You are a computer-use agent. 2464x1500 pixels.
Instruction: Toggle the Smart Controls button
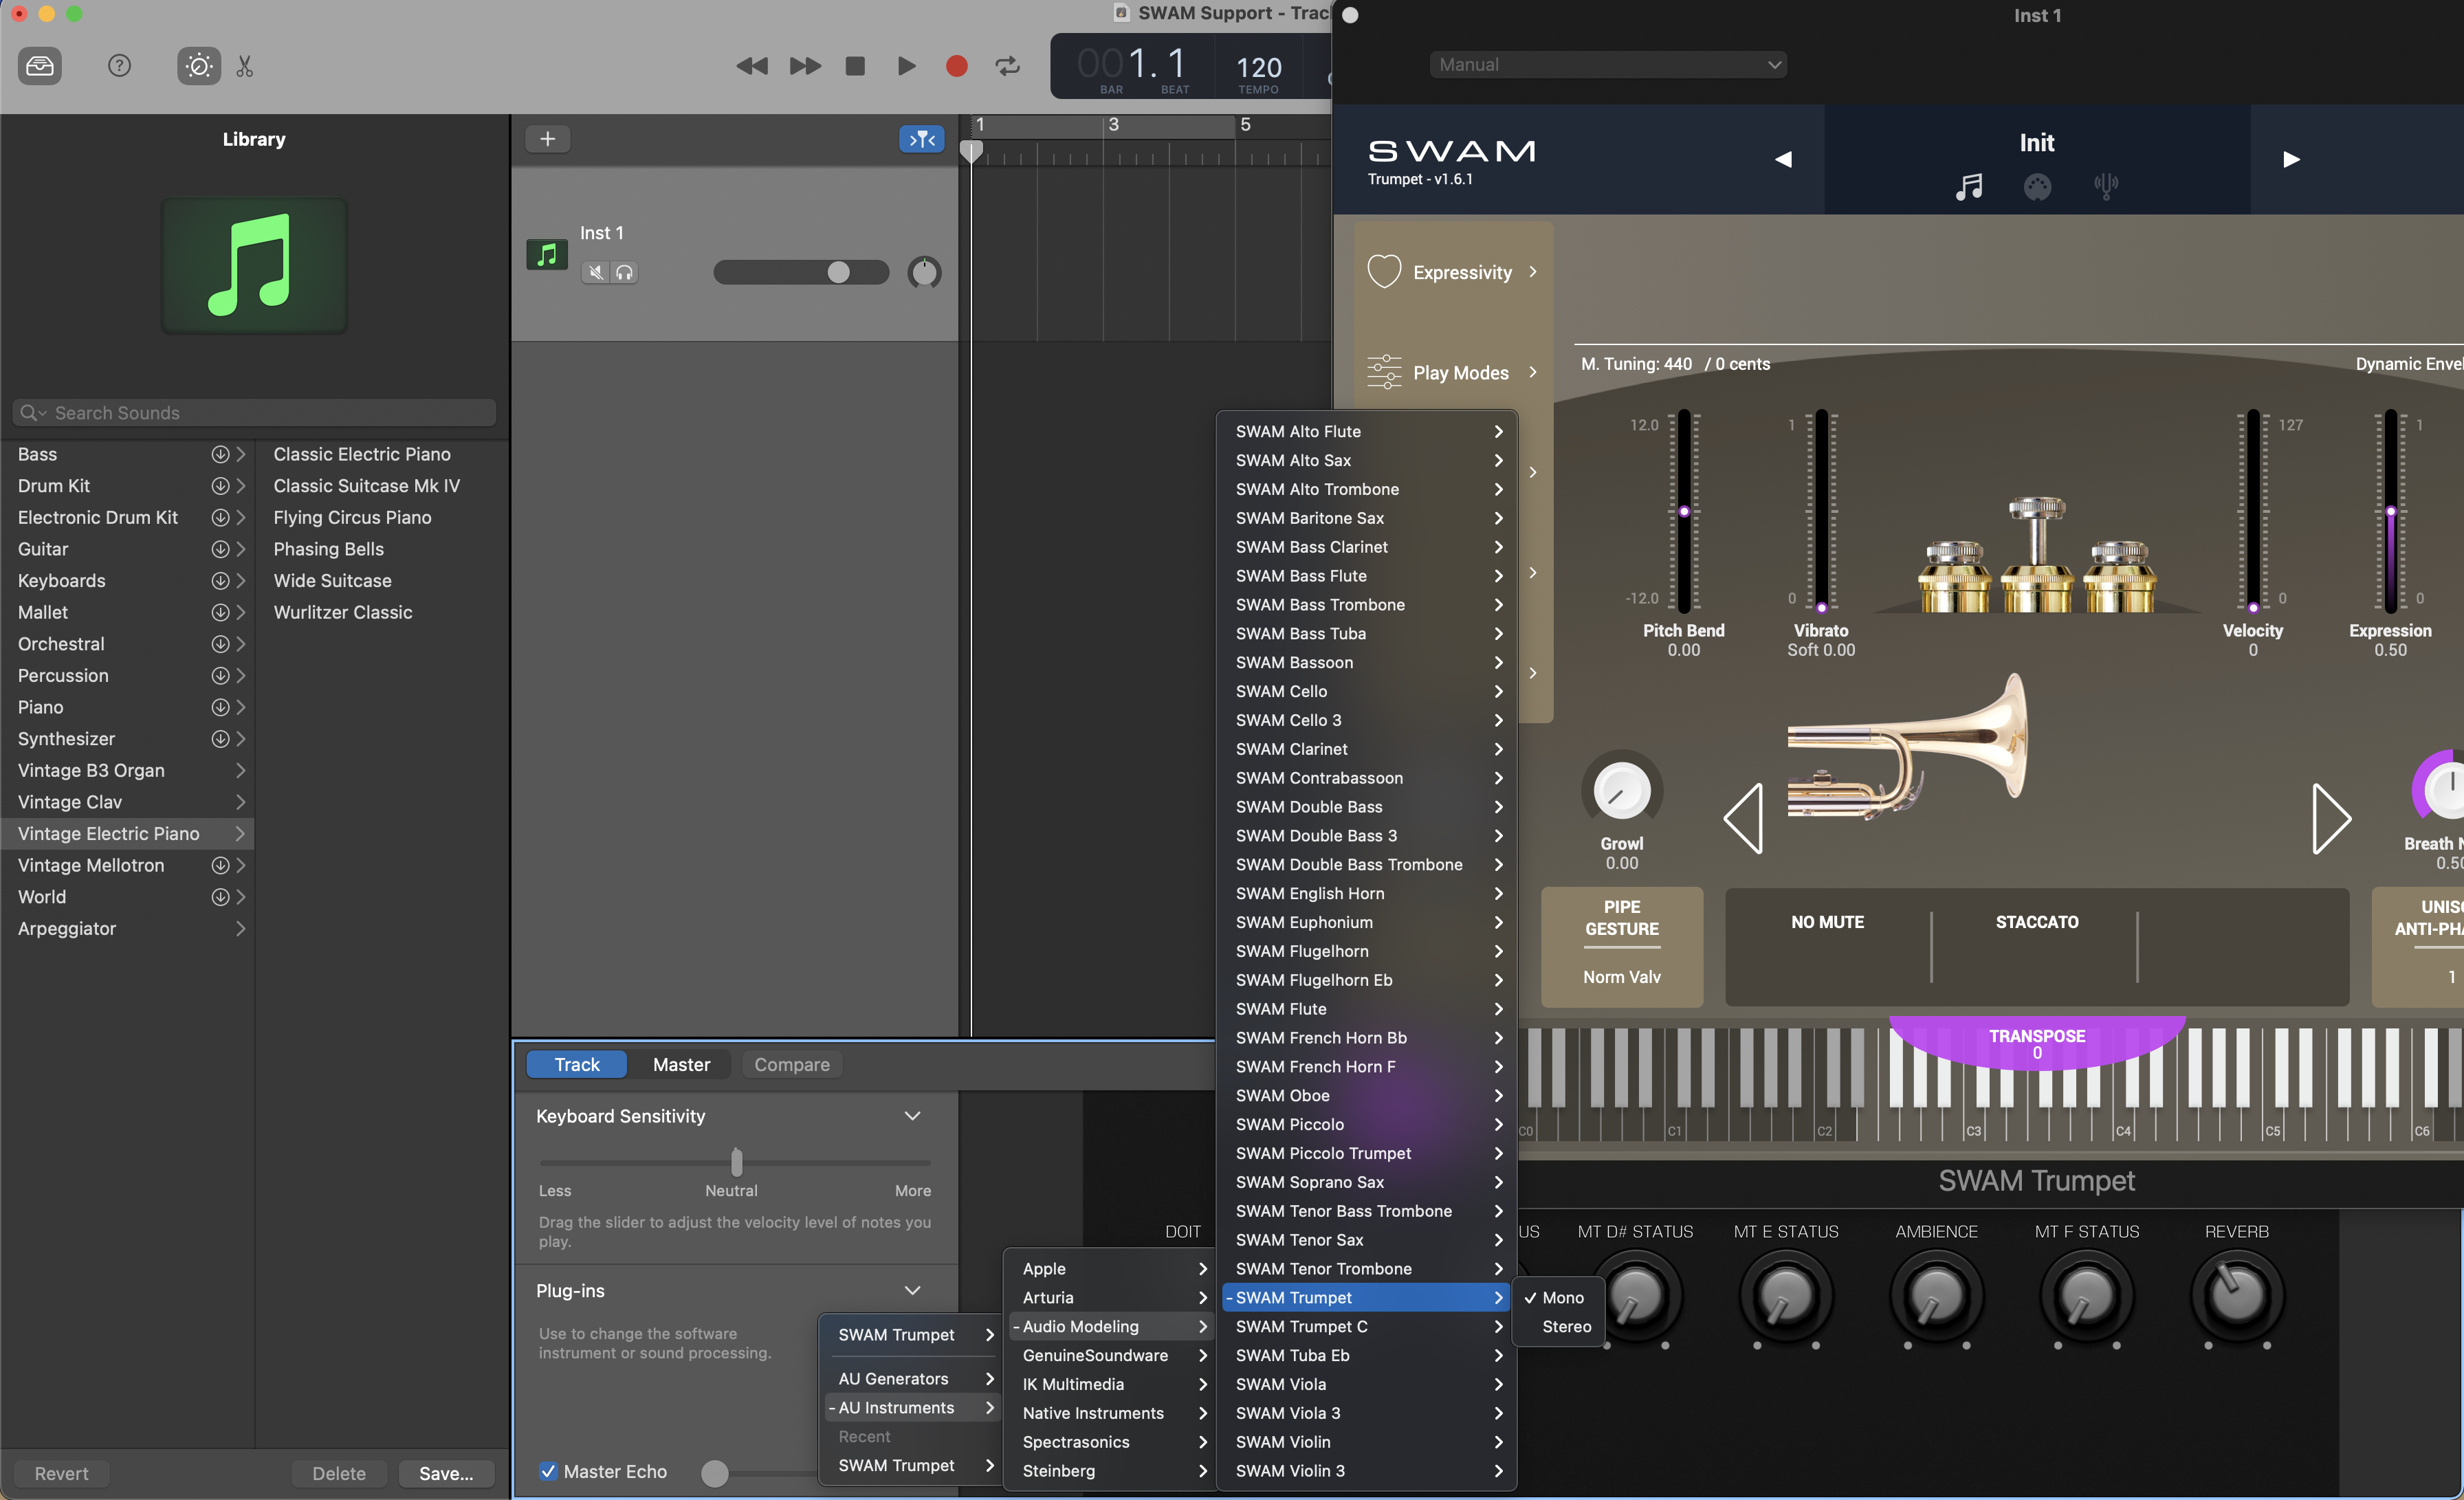[x=198, y=66]
